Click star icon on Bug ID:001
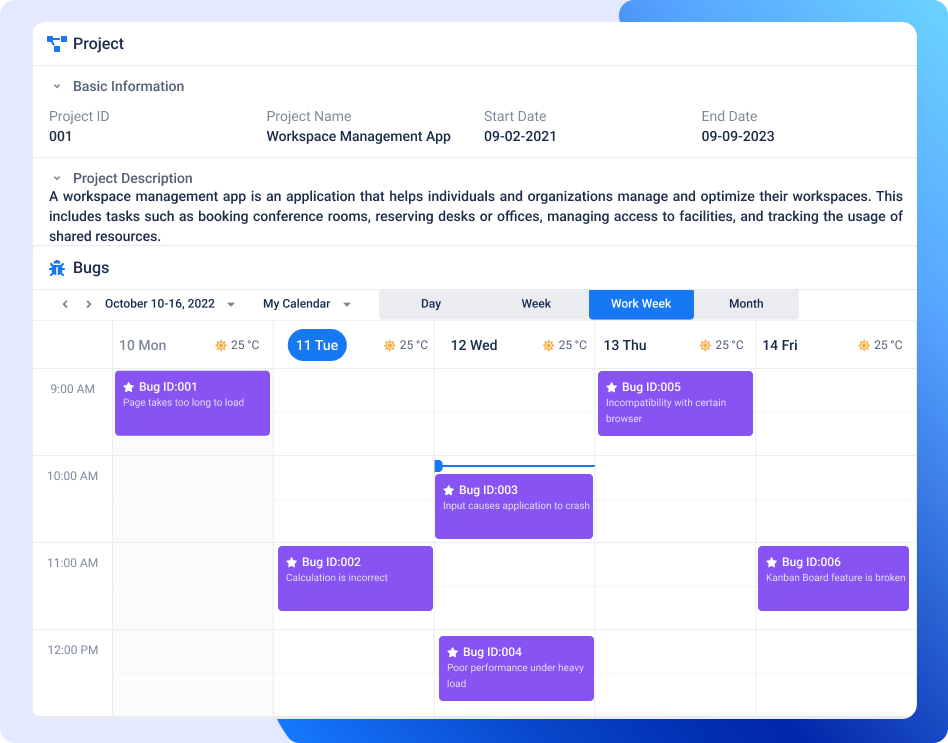 128,387
